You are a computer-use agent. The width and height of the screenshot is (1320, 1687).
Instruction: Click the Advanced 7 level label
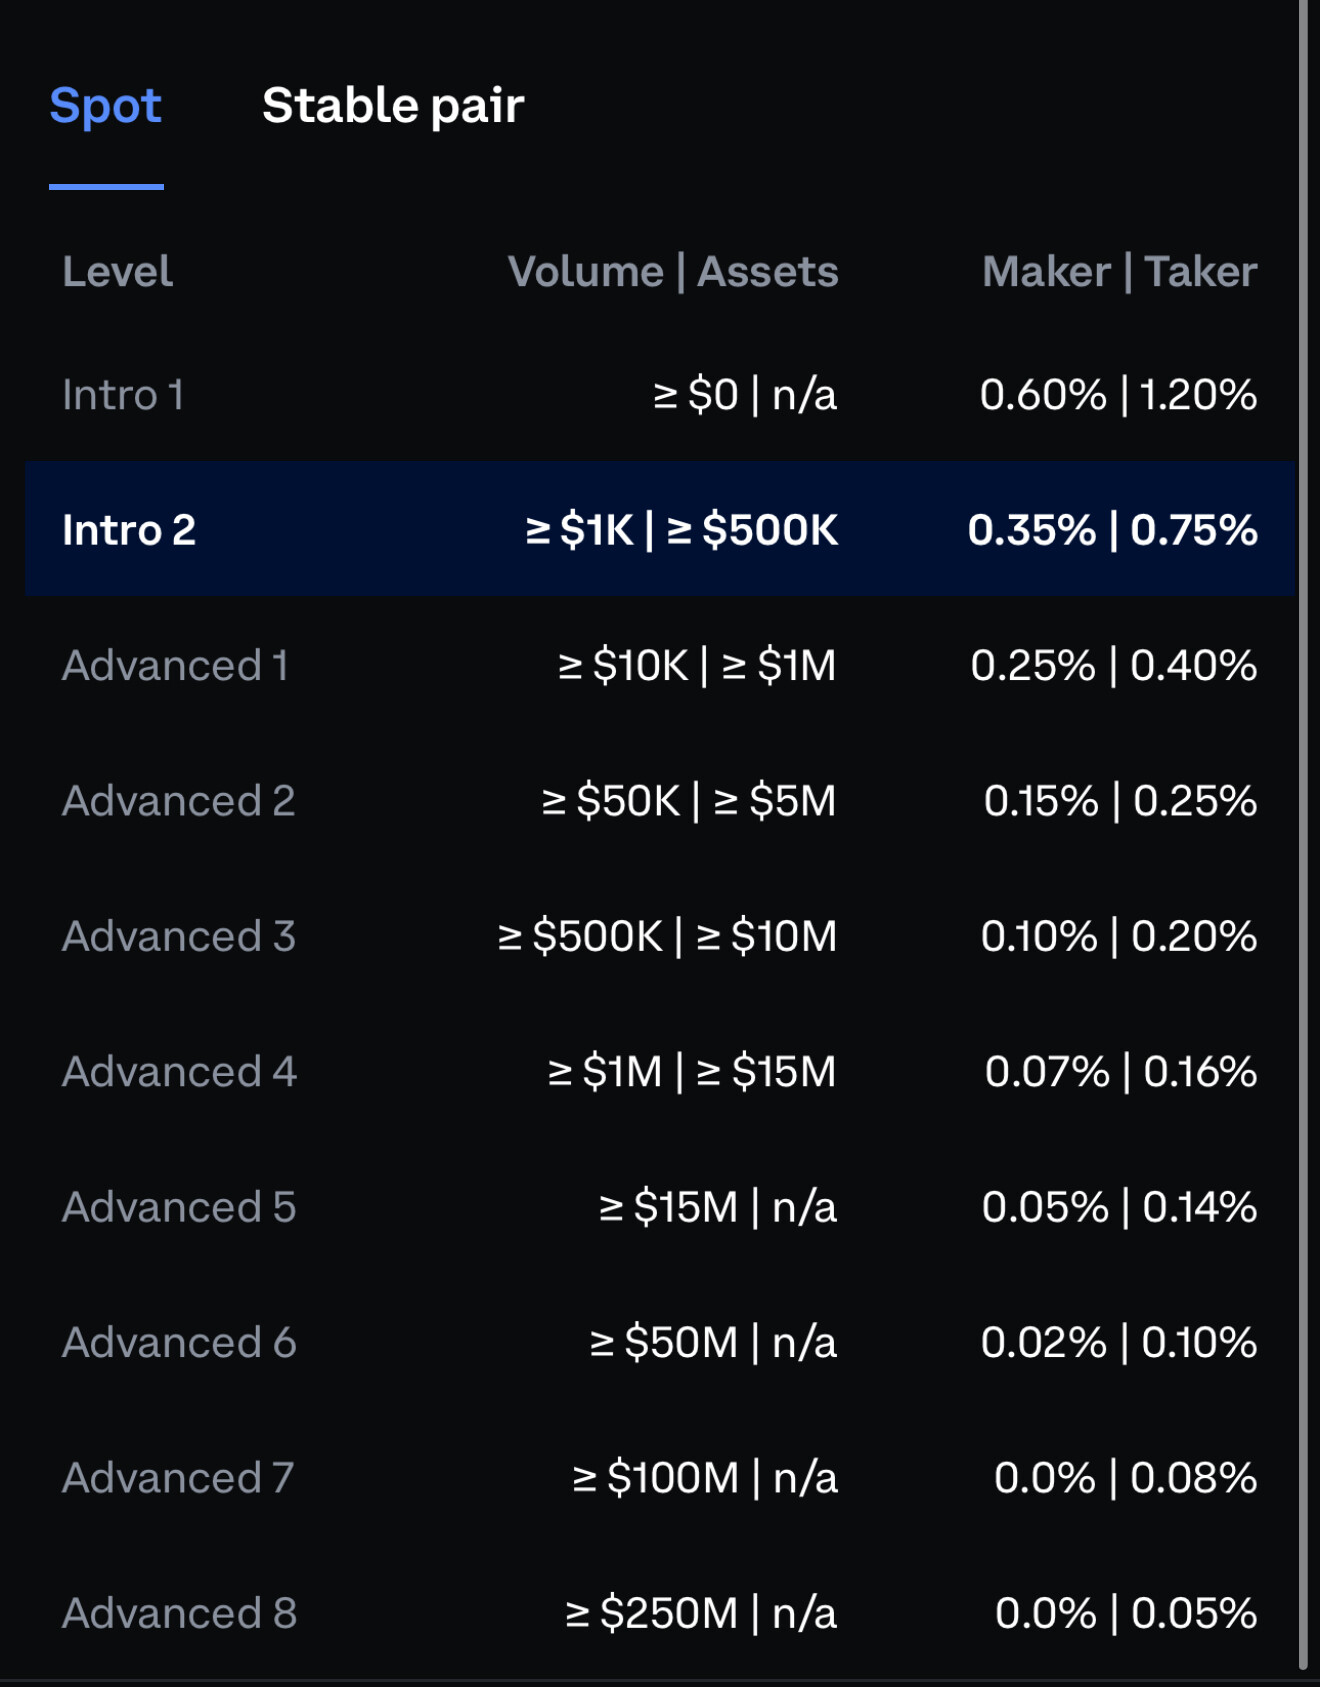[x=178, y=1478]
